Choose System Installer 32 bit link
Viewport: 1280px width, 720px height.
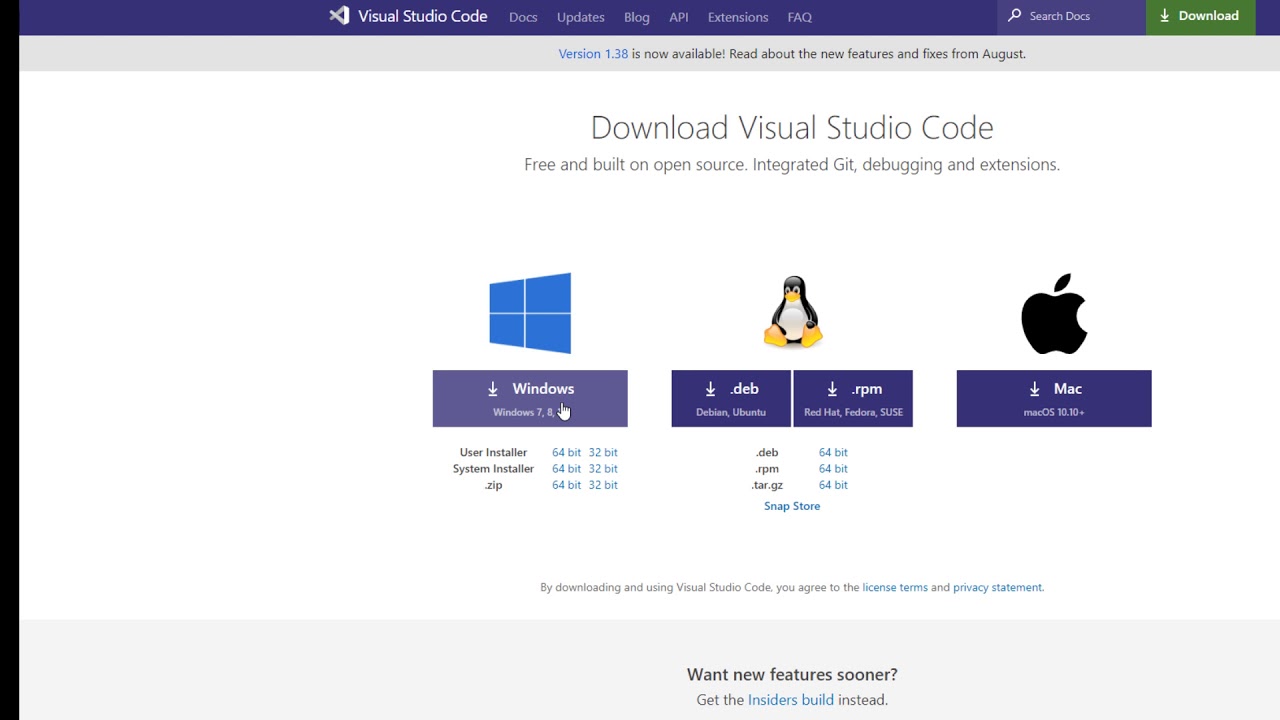[603, 469]
